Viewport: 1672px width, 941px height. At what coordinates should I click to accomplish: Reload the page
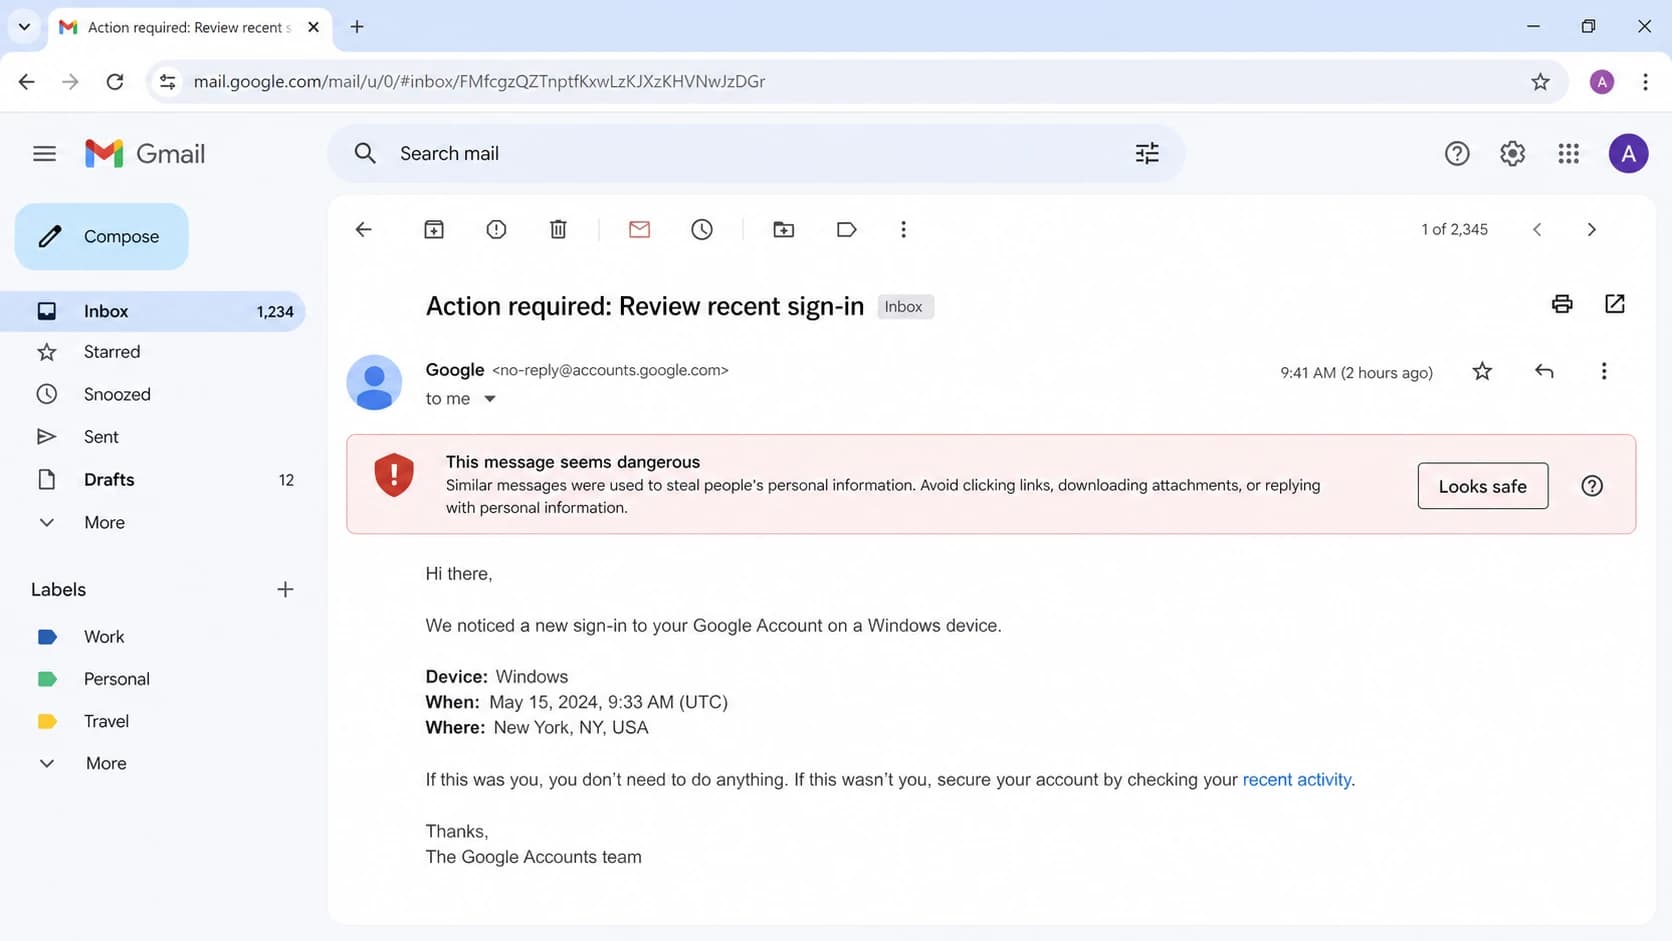115,82
